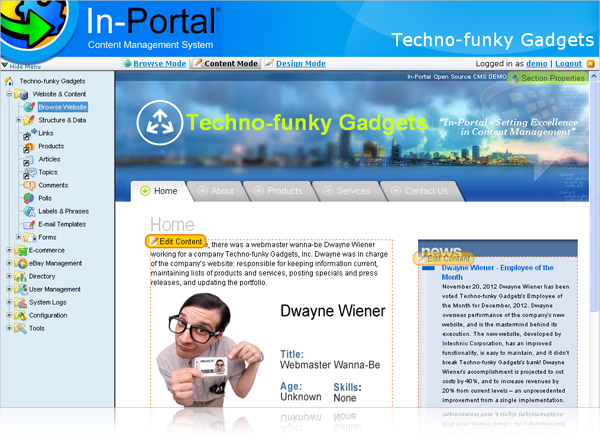Viewport: 600px width, 438px height.
Task: Click Edit Content button on main text
Action: (x=176, y=241)
